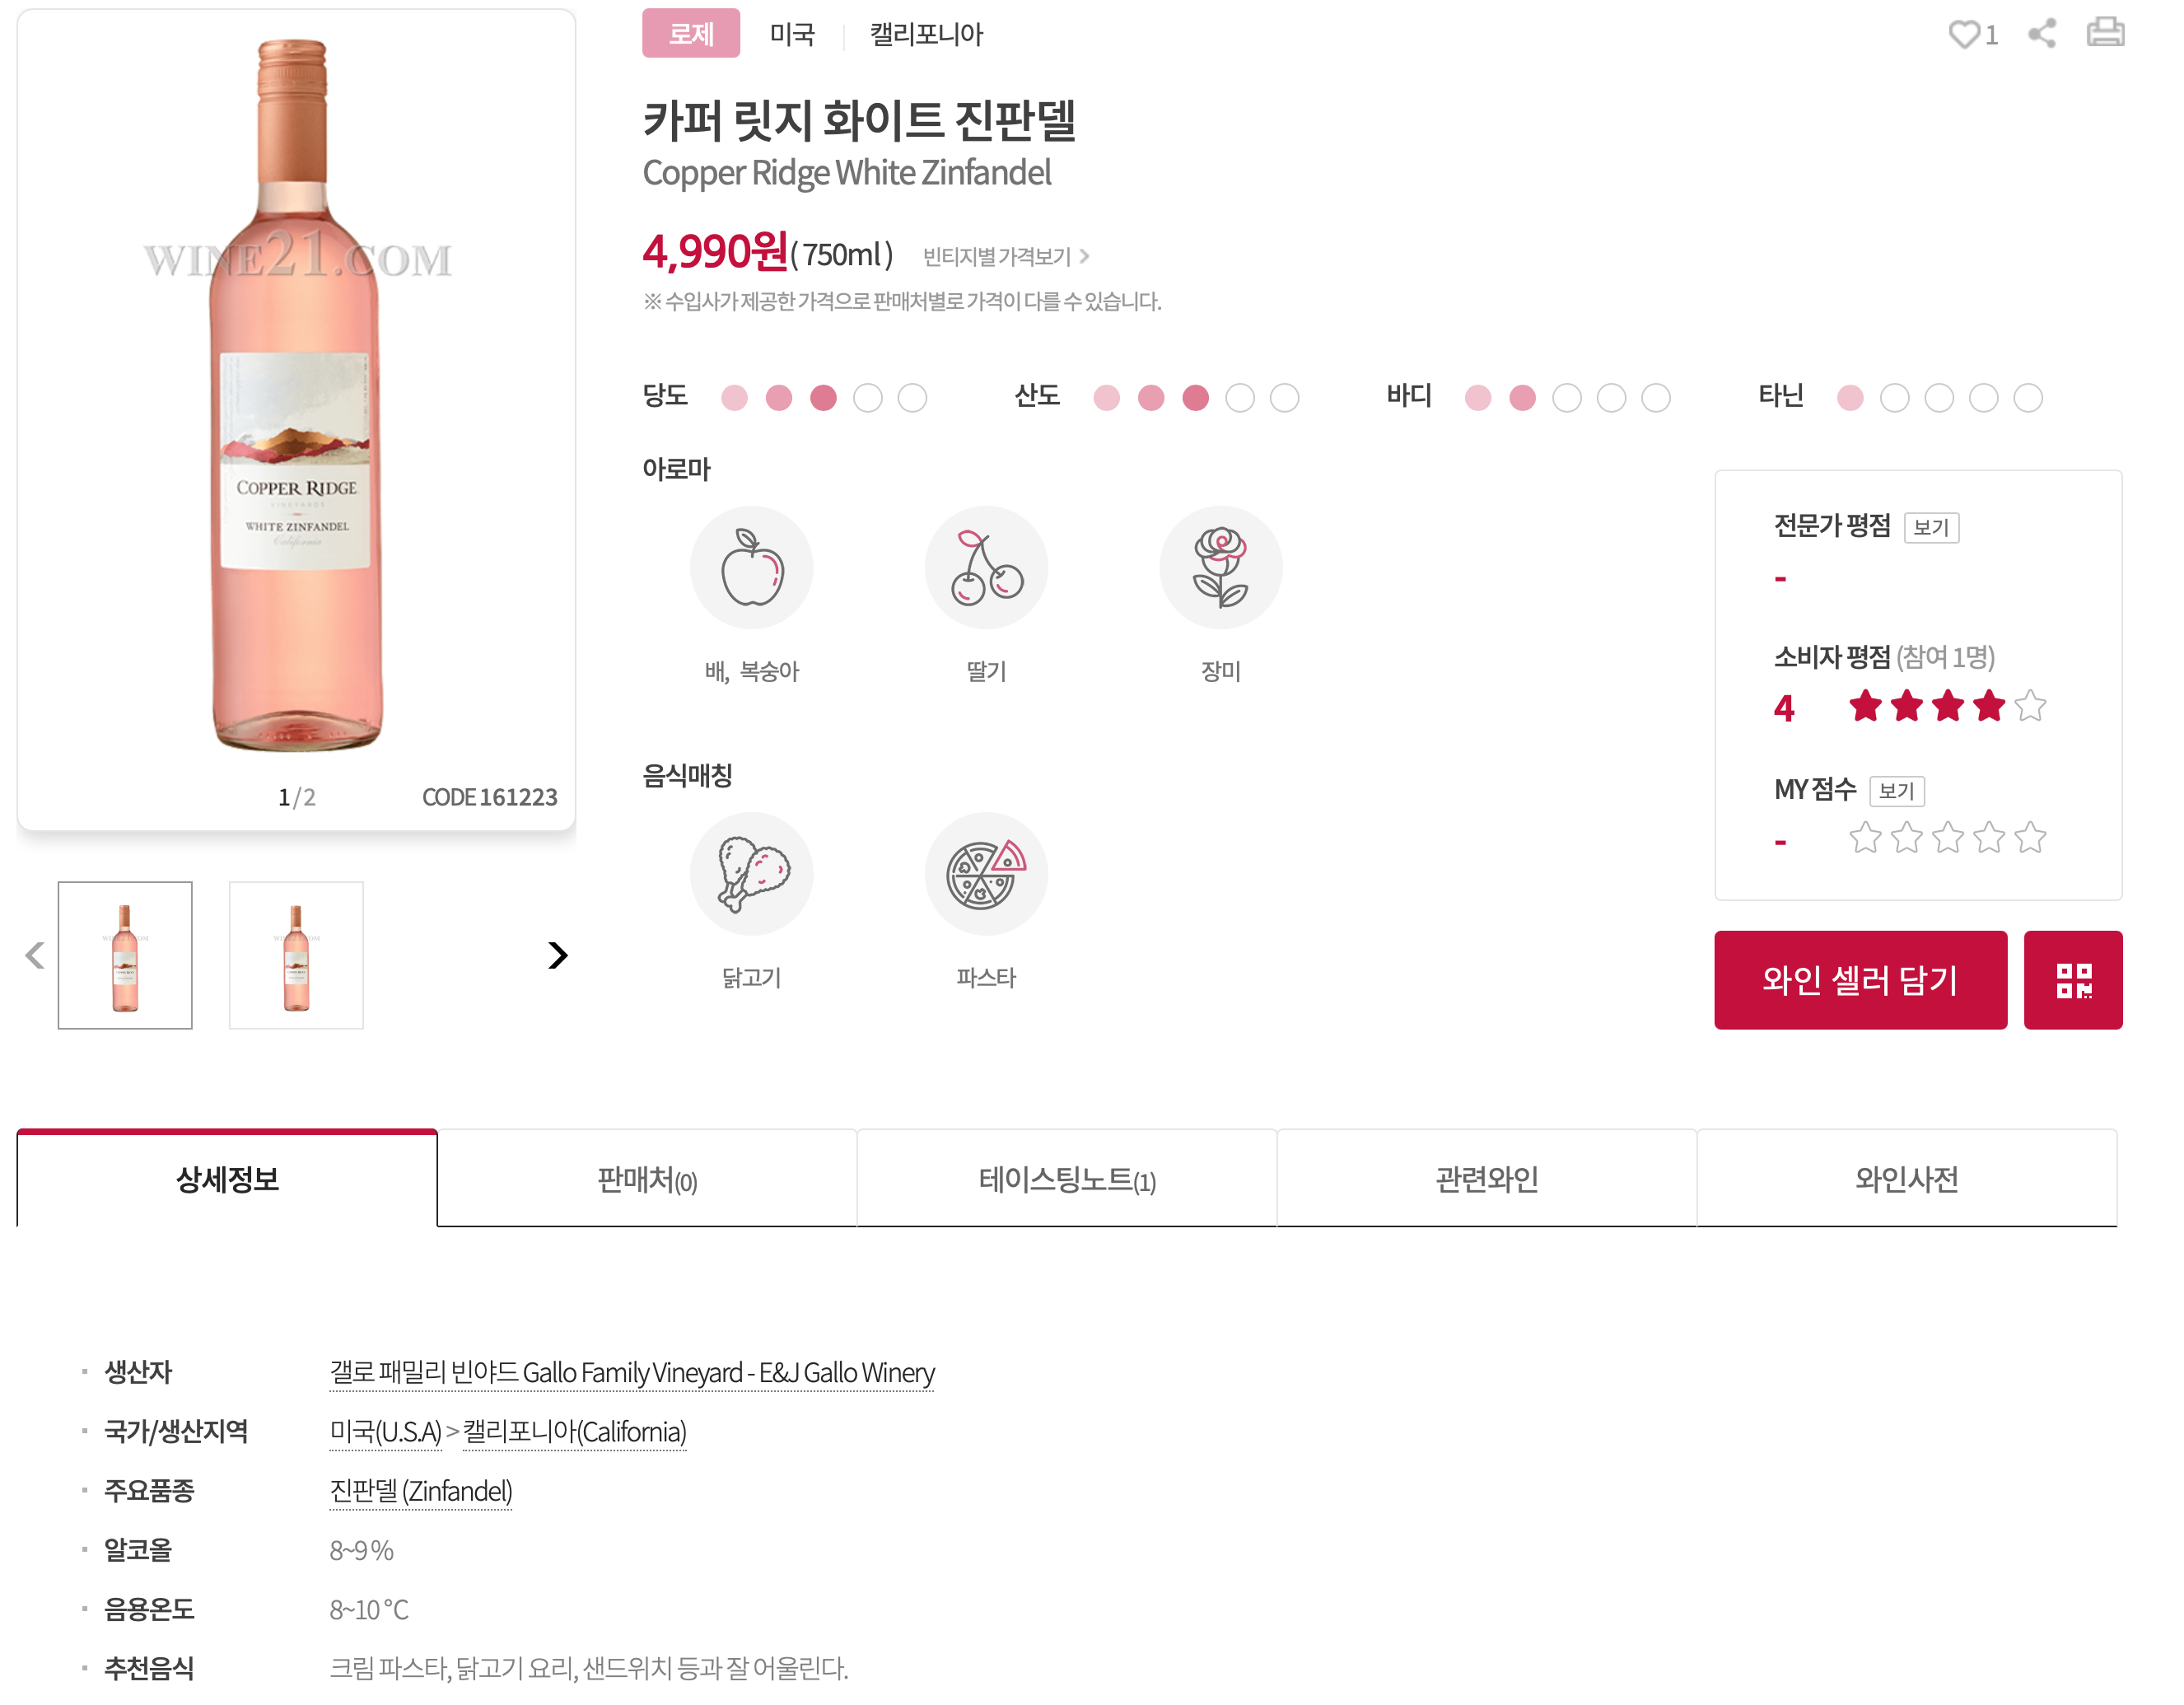Click the 로제 pink category tag

690,34
